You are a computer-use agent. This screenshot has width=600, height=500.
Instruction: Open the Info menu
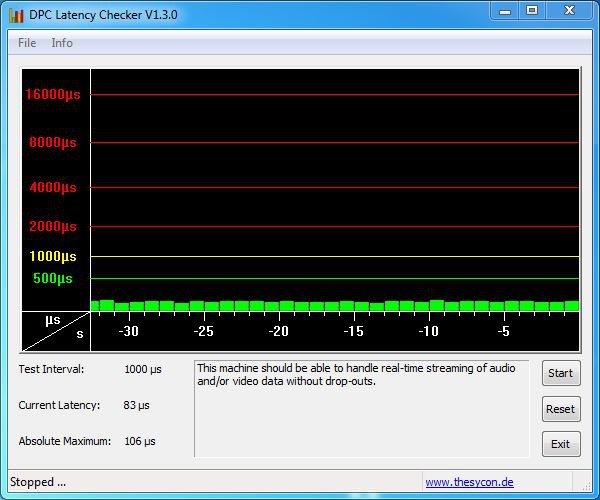[x=62, y=43]
